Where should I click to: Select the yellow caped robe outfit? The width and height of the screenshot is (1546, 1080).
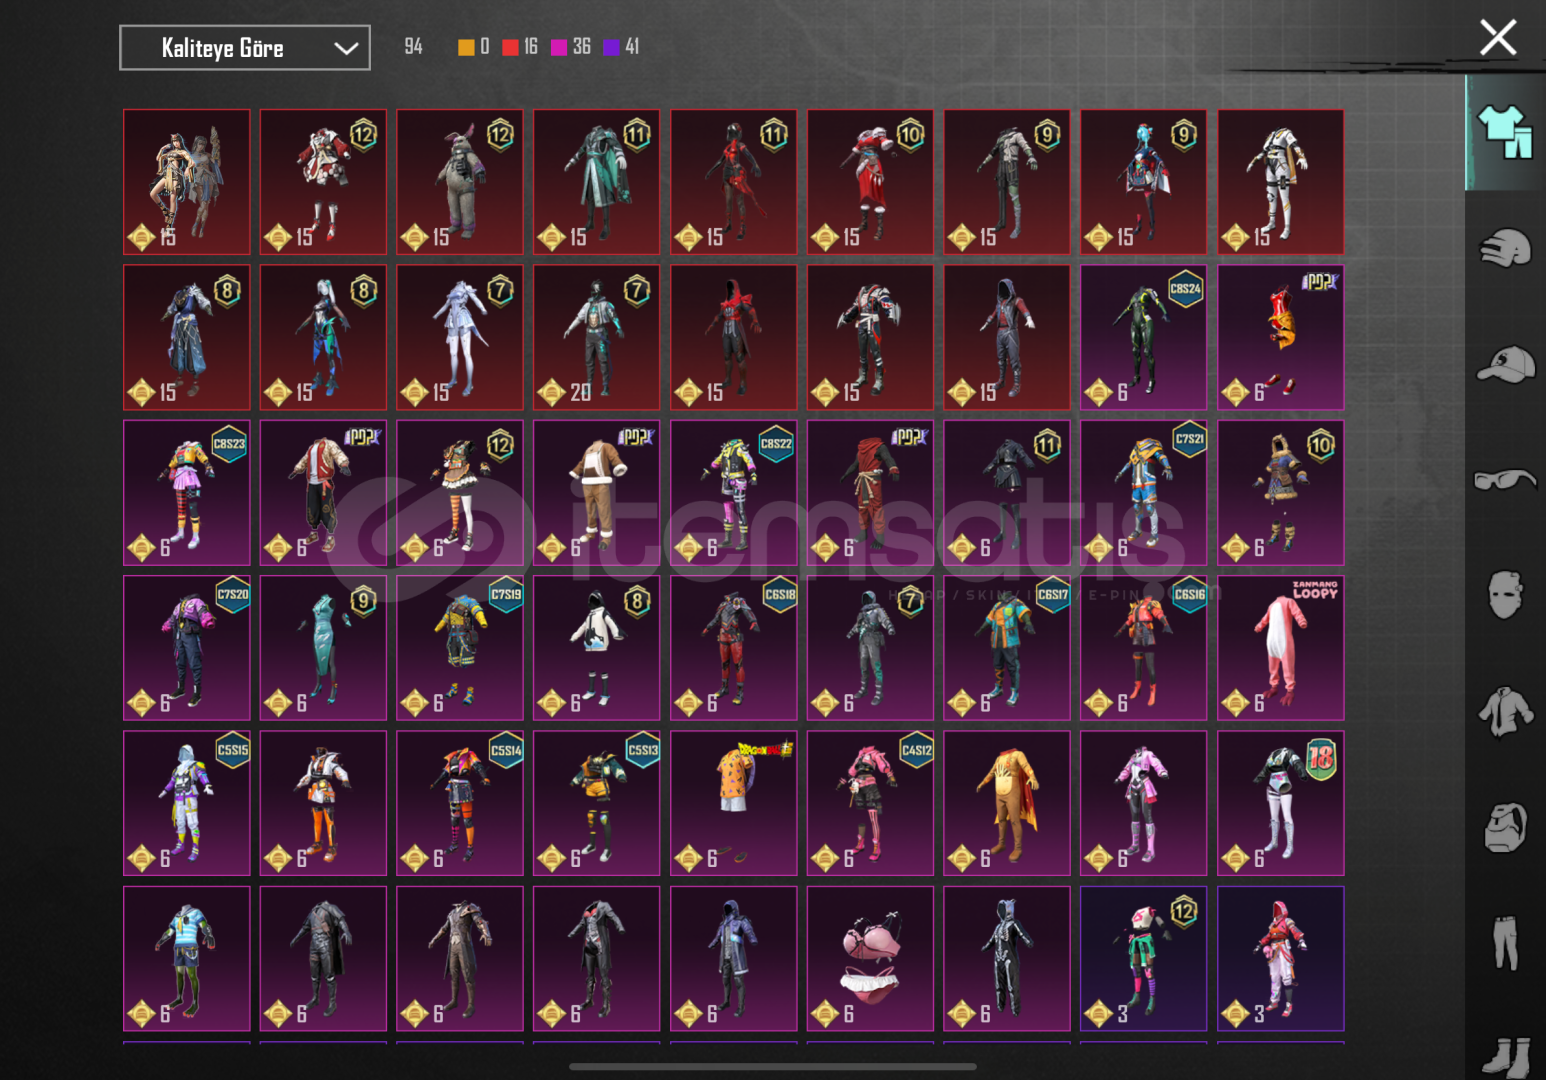pos(1007,803)
